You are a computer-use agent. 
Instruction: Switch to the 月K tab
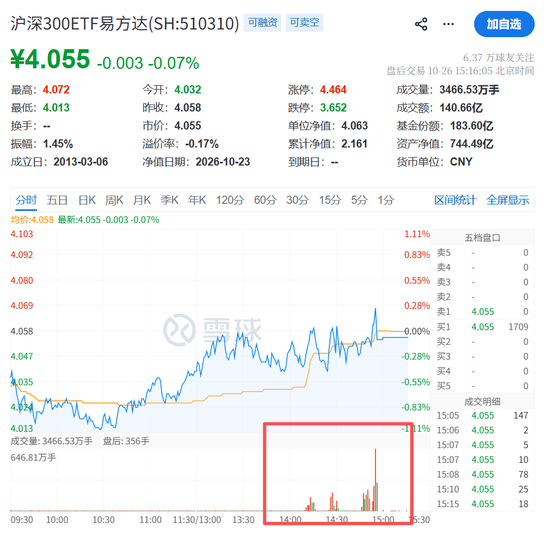(142, 200)
